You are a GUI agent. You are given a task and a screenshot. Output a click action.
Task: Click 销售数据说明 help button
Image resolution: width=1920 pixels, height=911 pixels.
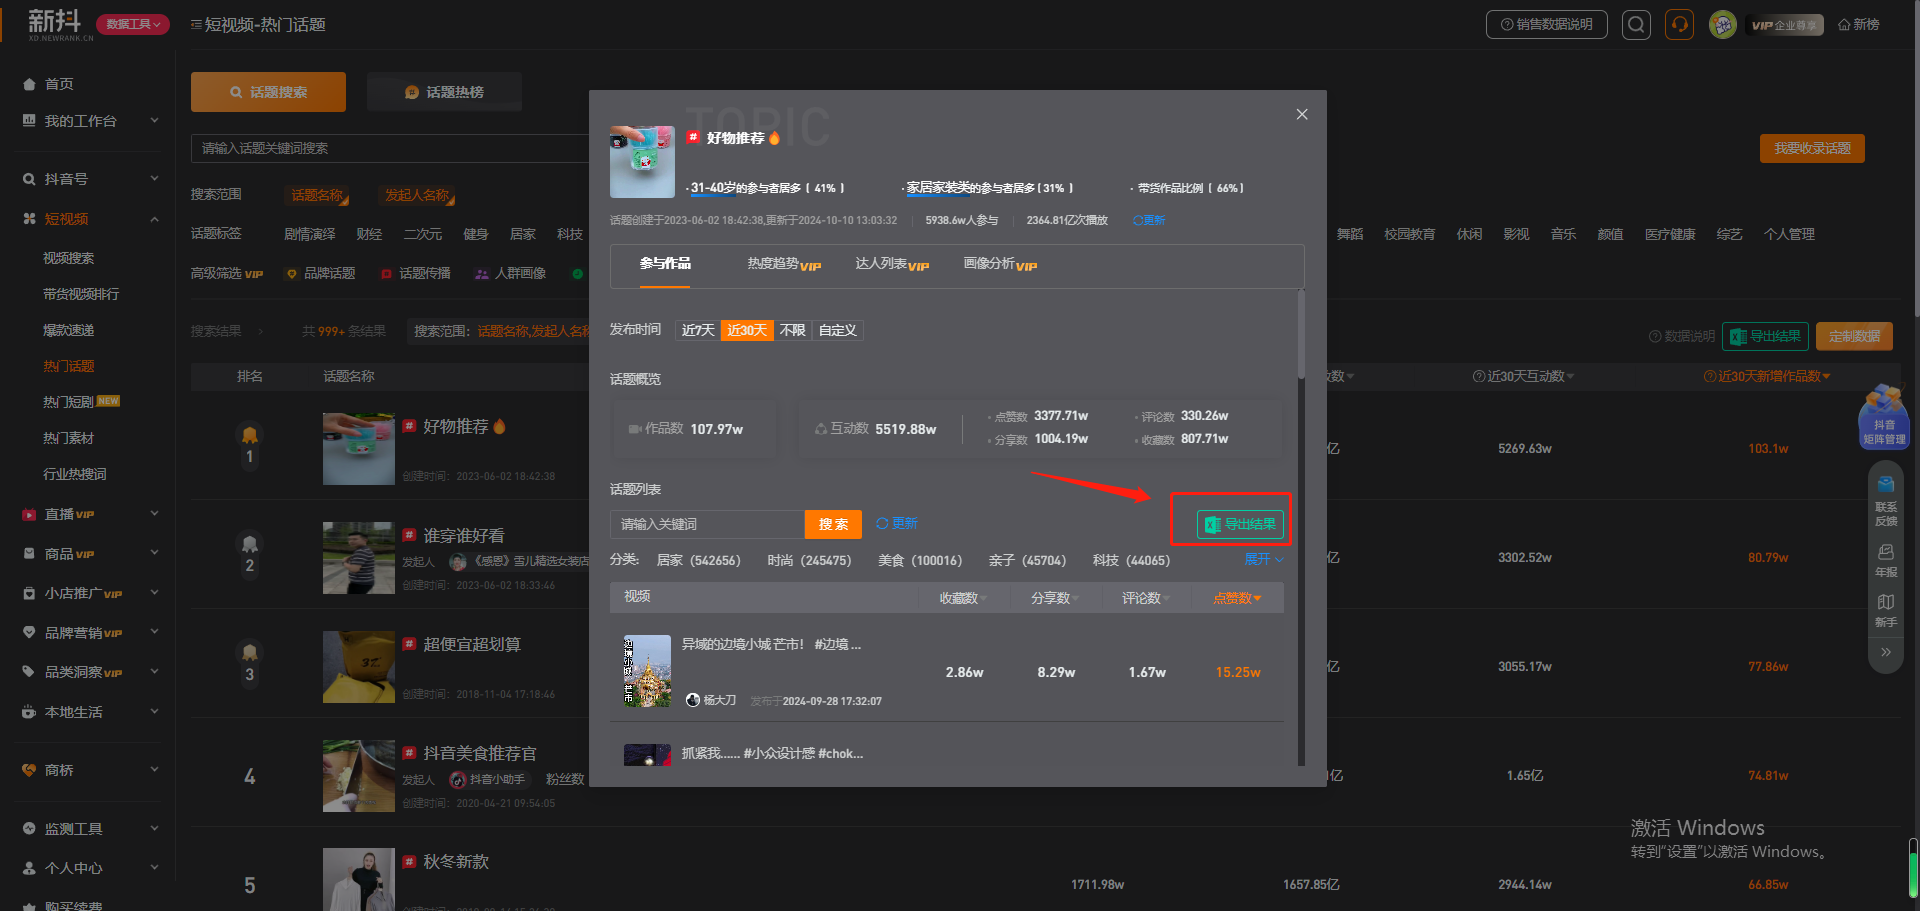tap(1546, 24)
